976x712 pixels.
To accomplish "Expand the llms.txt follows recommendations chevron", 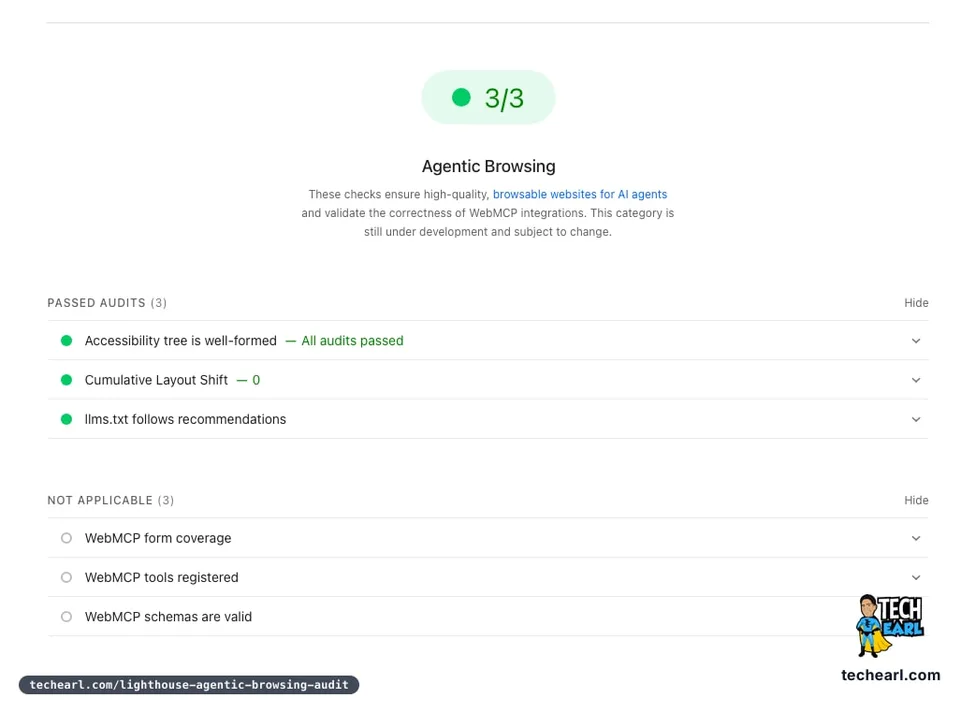I will click(x=916, y=419).
